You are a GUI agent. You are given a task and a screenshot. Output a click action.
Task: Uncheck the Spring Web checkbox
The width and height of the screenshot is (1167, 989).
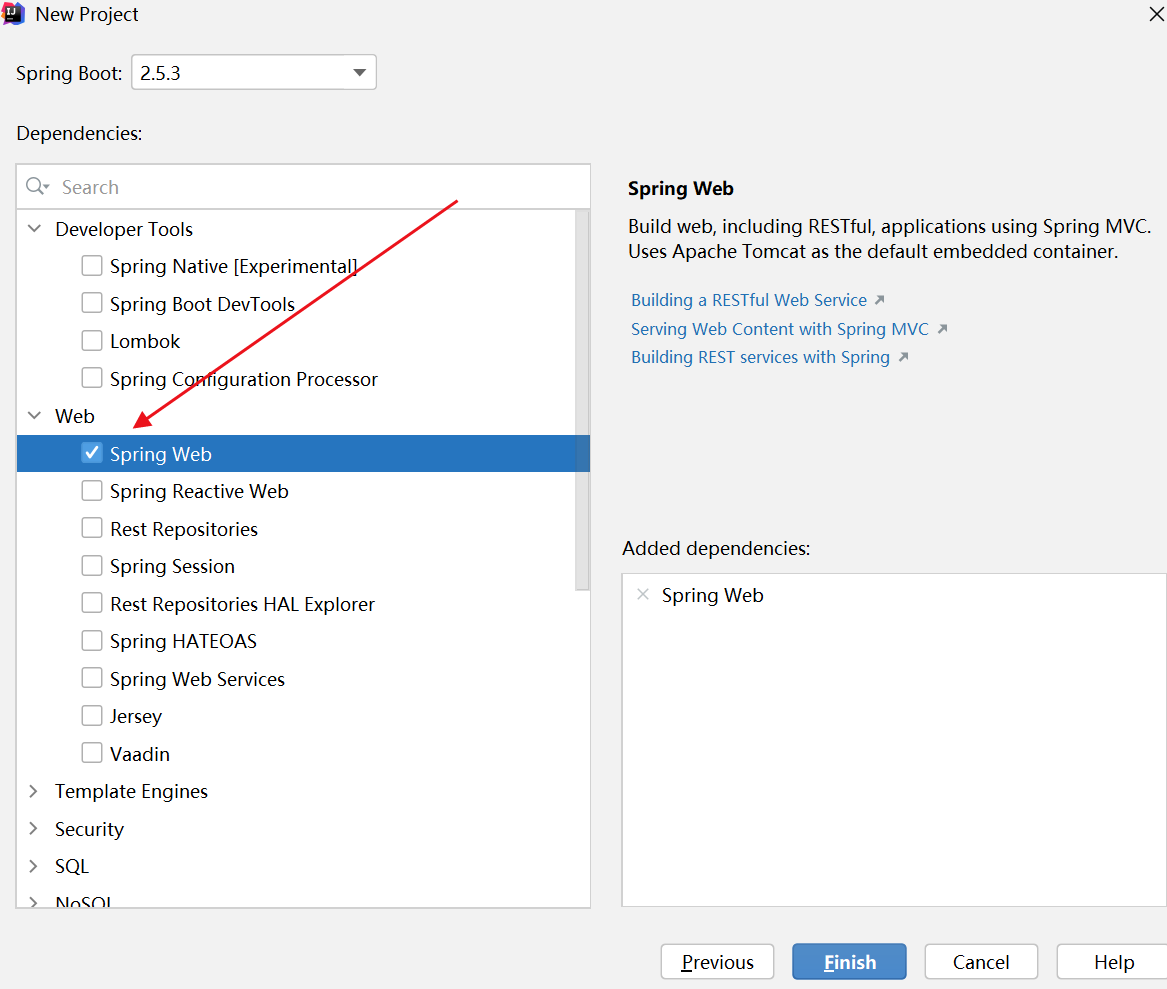click(92, 453)
